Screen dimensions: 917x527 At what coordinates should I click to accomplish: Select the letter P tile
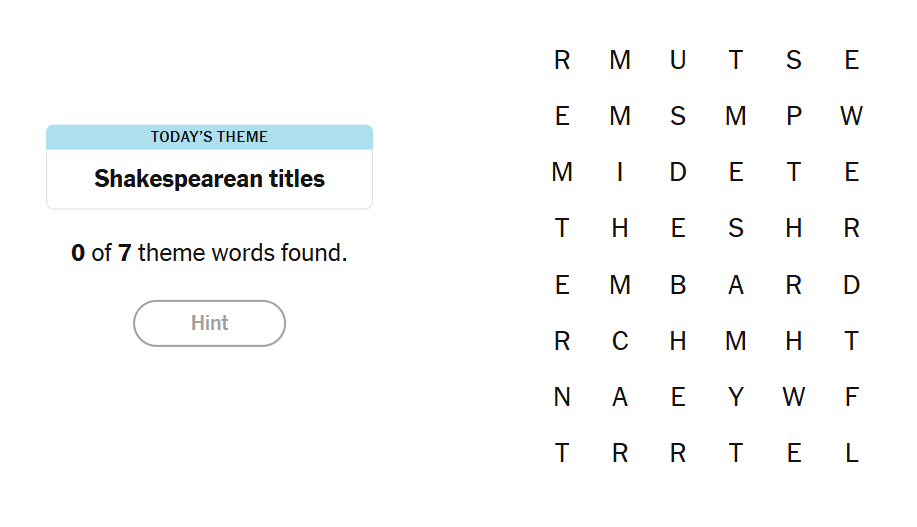pos(794,116)
